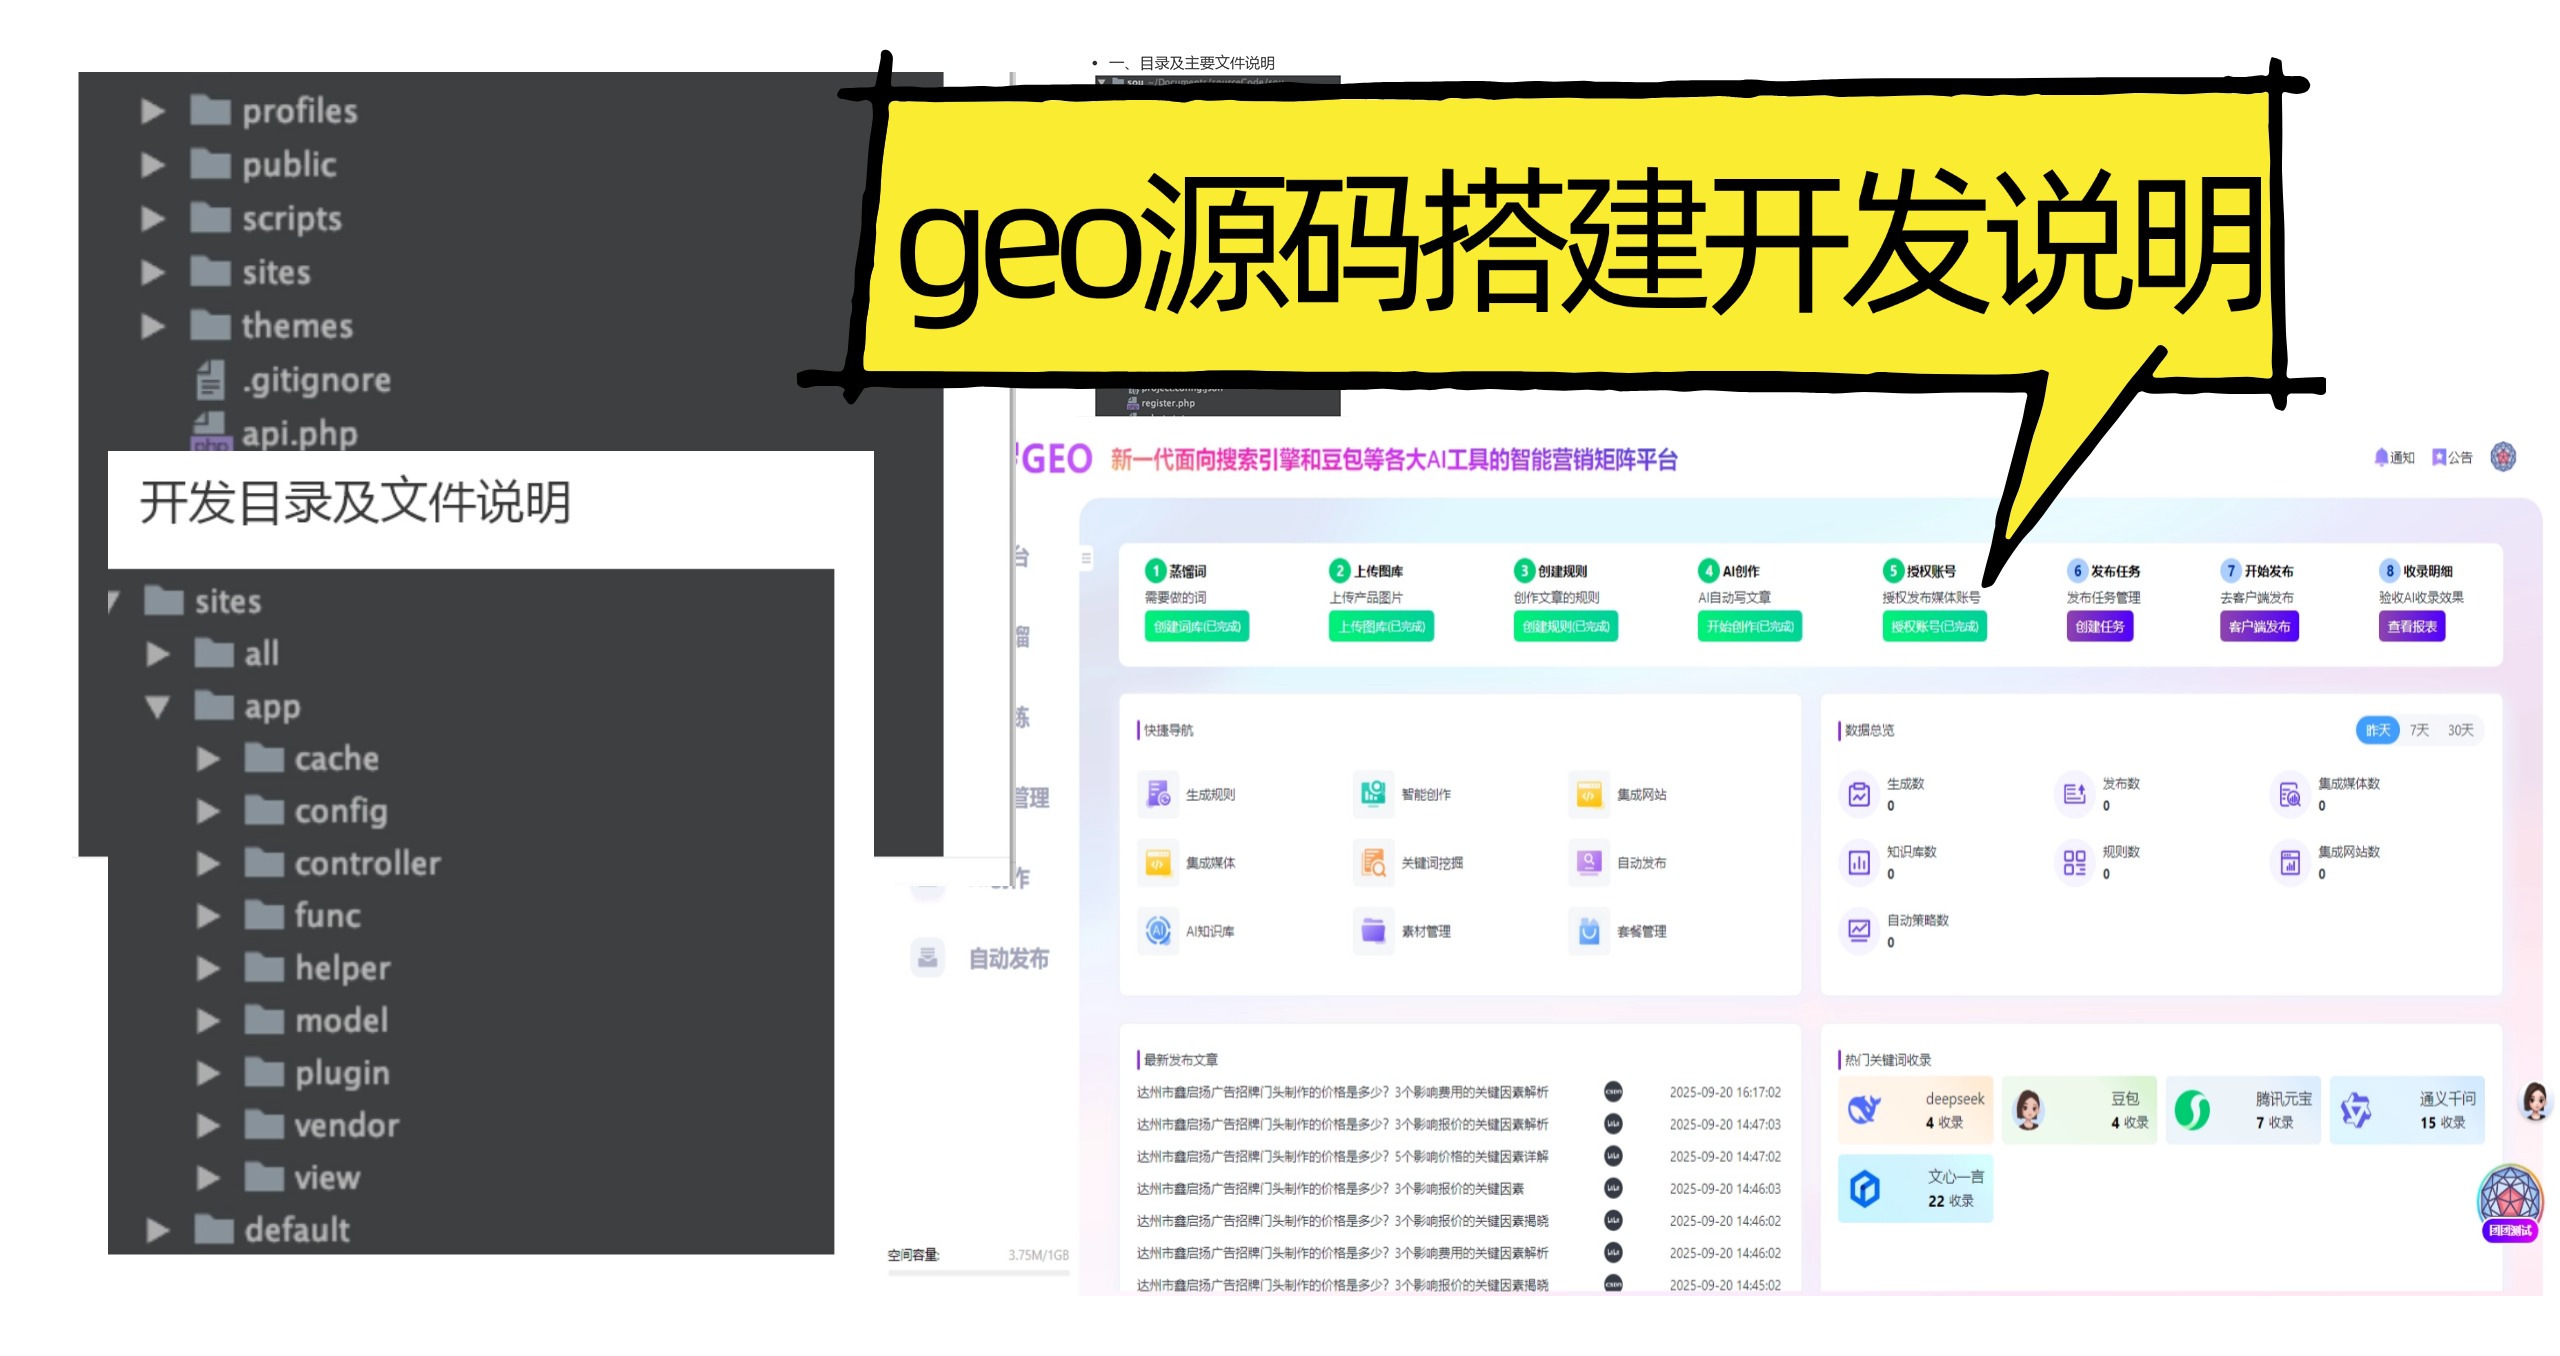This screenshot has height=1356, width=2560.
Task: Click the 空间容量 storage progress bar
Action: click(978, 1273)
